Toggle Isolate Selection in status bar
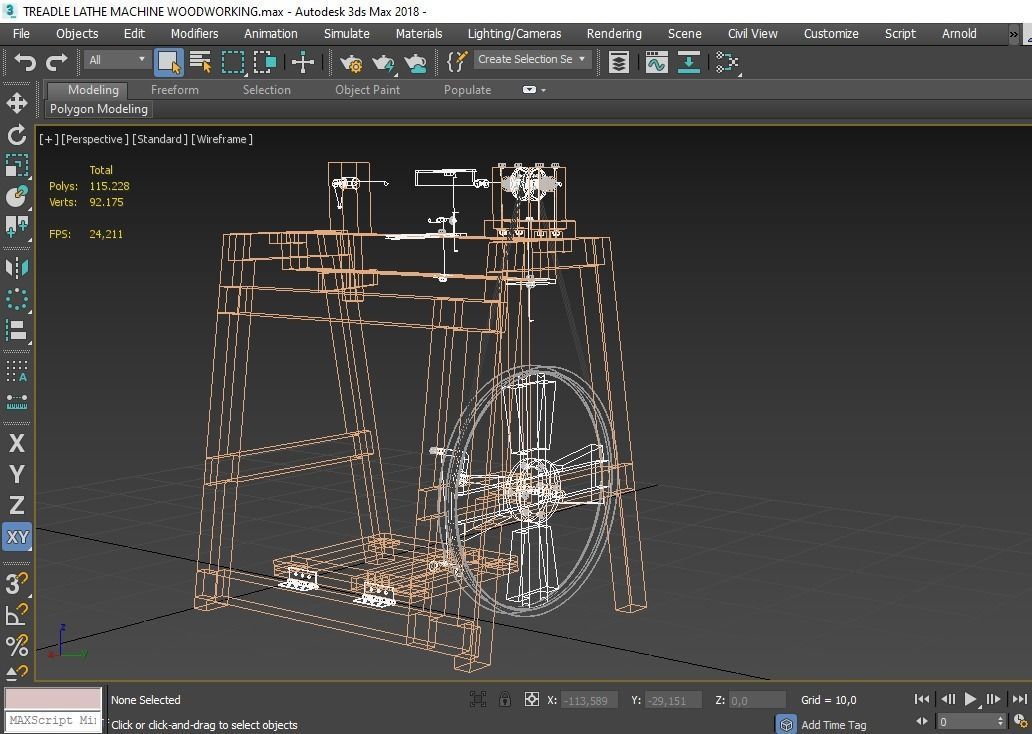Image resolution: width=1032 pixels, height=734 pixels. click(x=478, y=700)
